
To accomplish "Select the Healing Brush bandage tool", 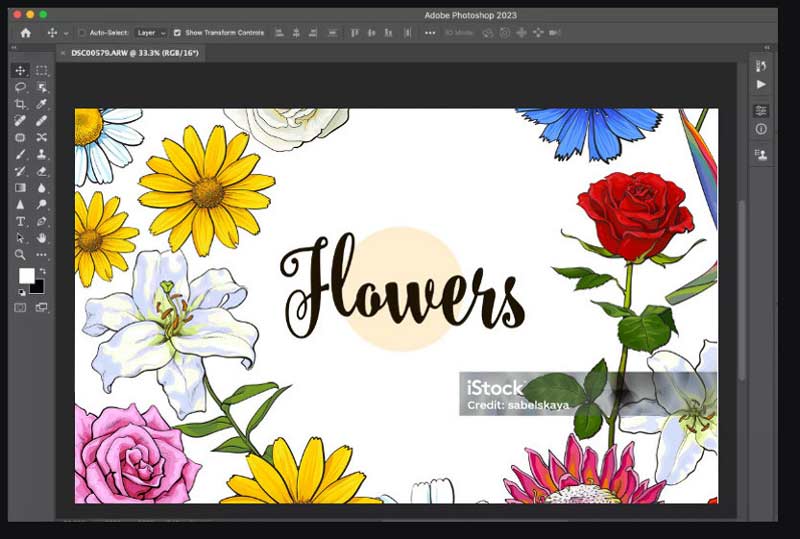I will (x=42, y=121).
